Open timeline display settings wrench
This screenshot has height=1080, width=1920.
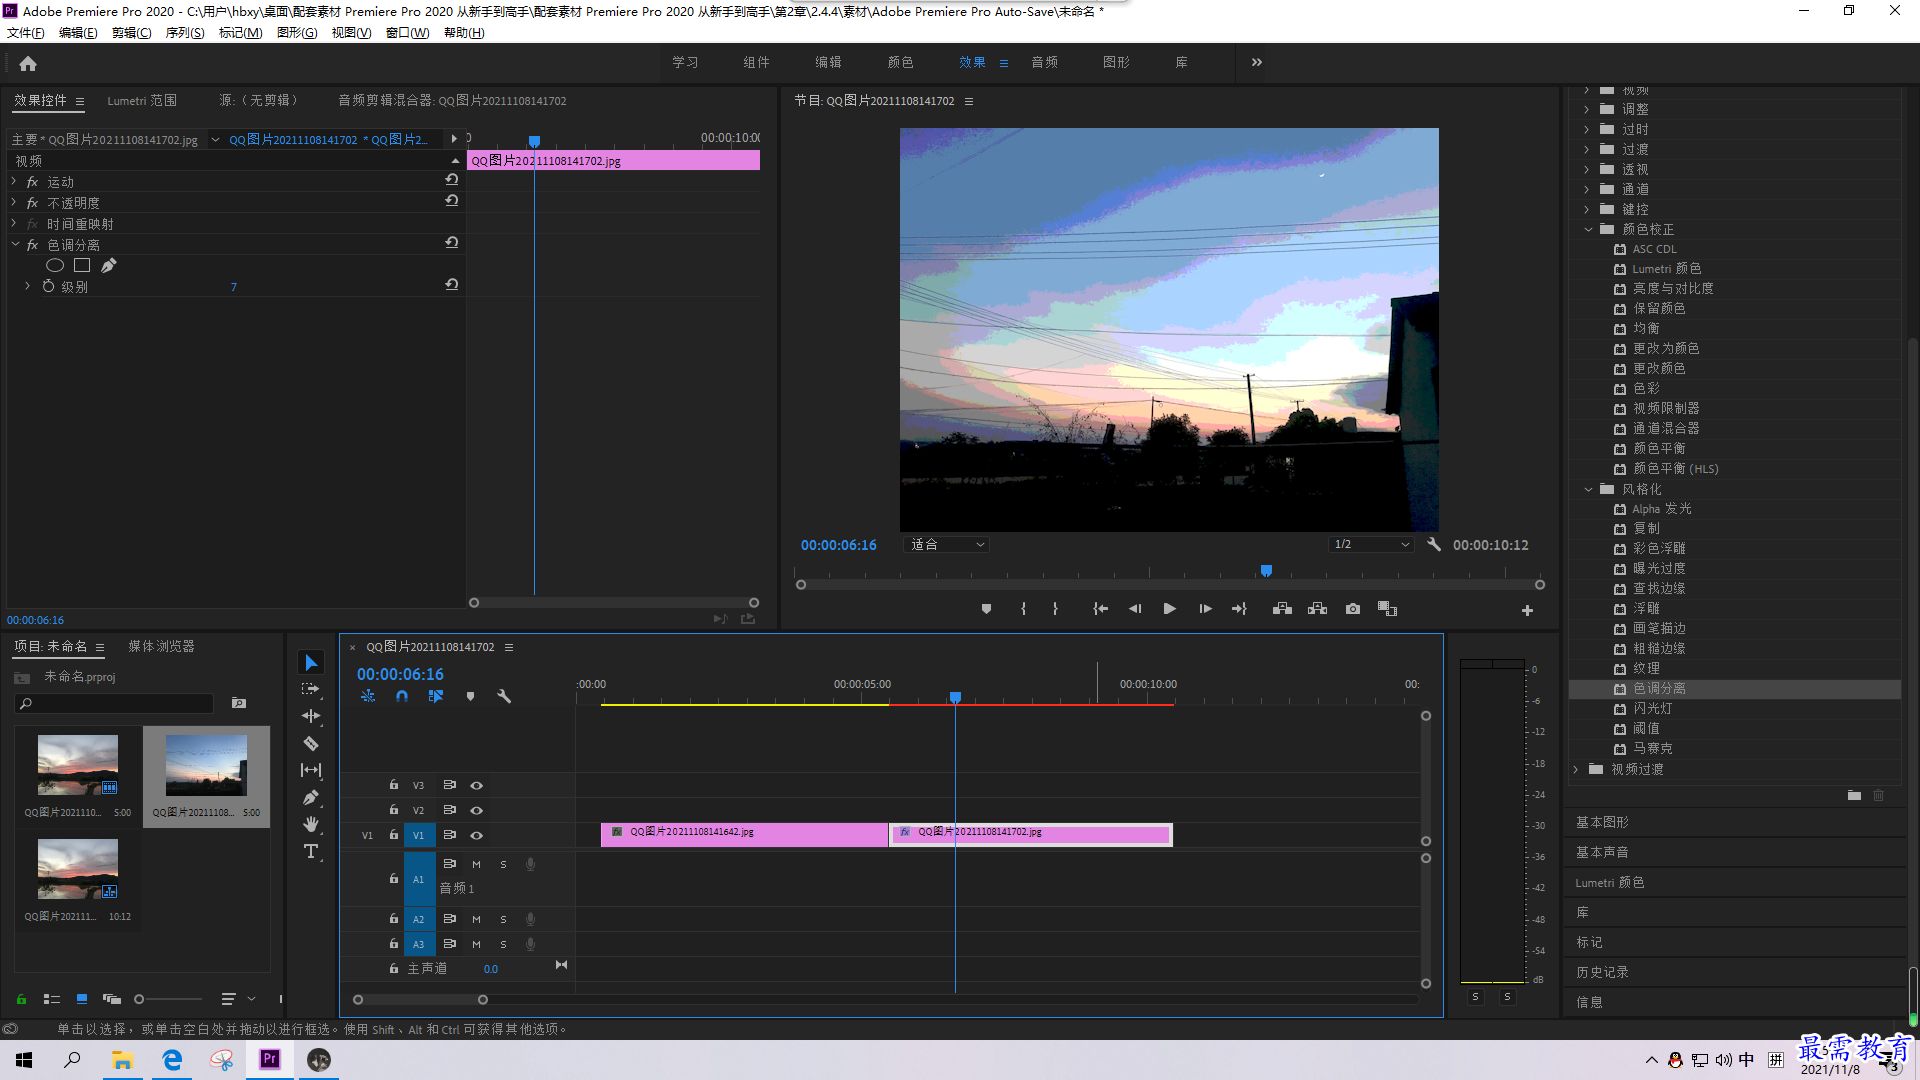(x=504, y=696)
